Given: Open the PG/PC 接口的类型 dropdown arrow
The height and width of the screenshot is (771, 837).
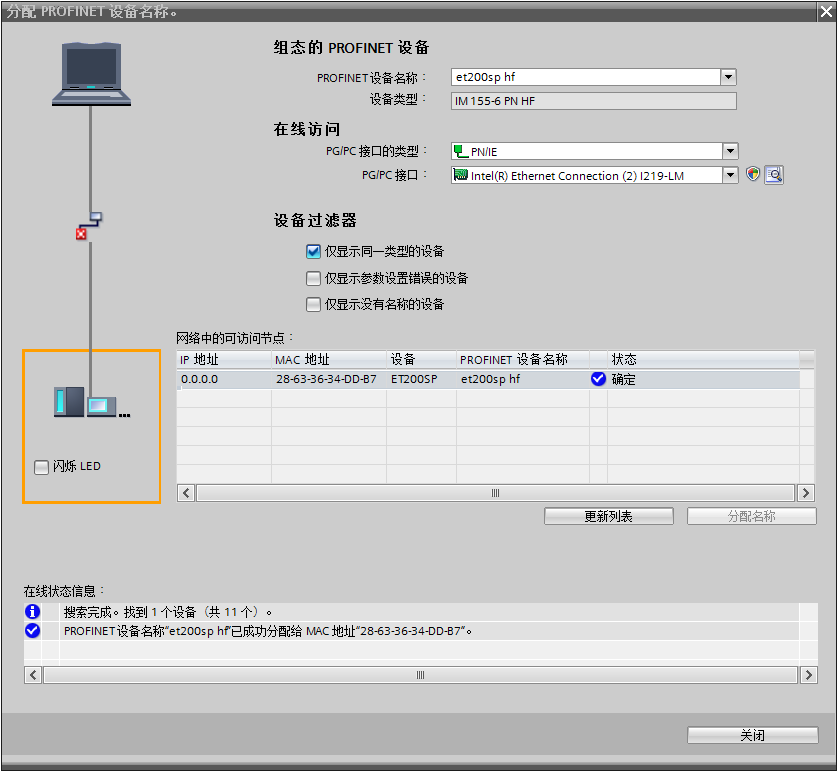Looking at the screenshot, I should [730, 151].
